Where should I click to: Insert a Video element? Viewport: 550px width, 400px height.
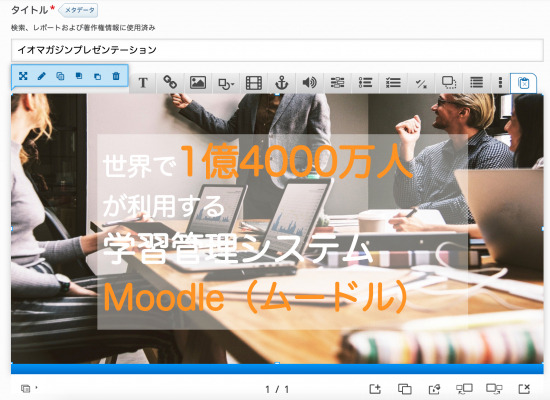click(x=254, y=83)
